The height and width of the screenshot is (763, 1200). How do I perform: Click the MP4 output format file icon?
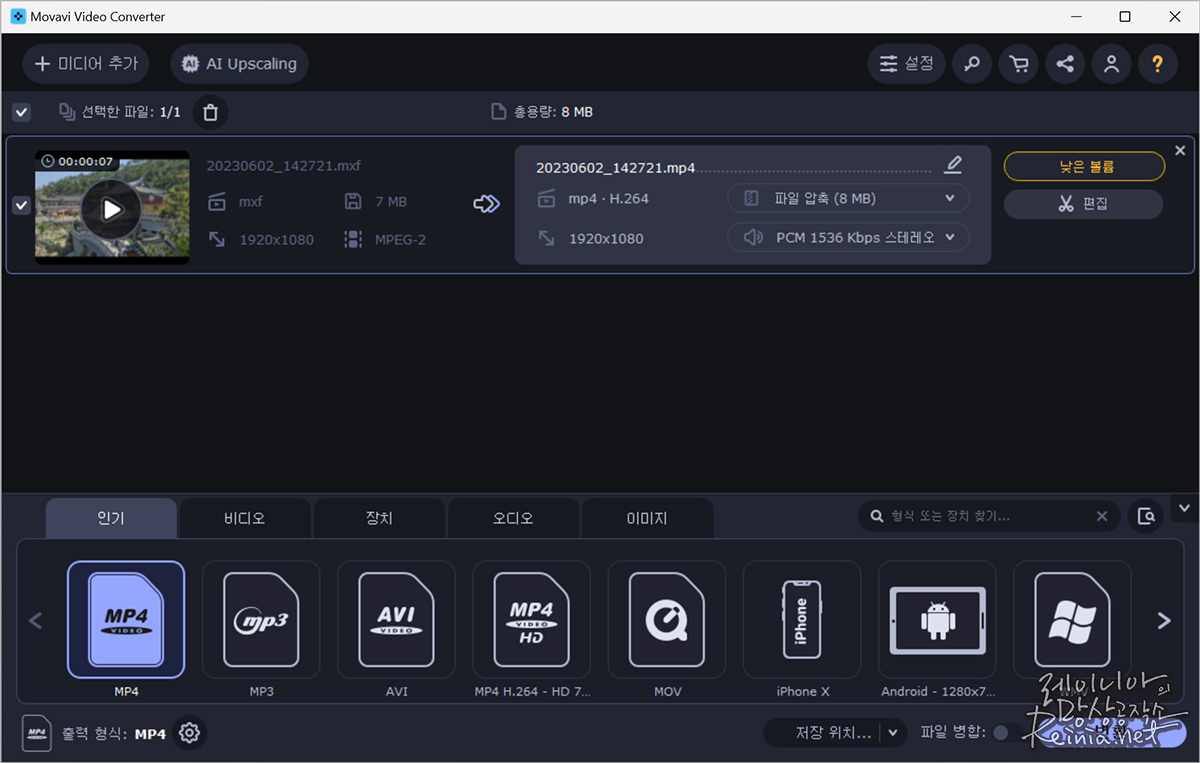pos(37,734)
